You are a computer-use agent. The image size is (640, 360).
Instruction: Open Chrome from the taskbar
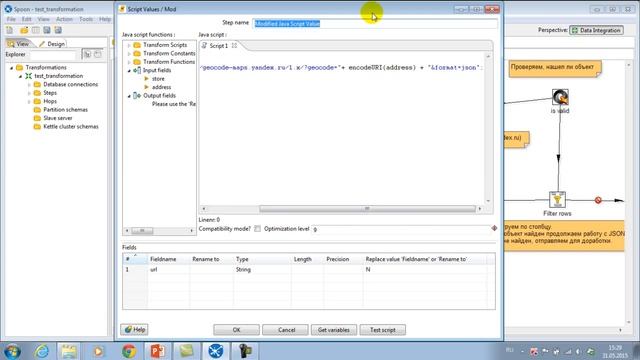129,351
